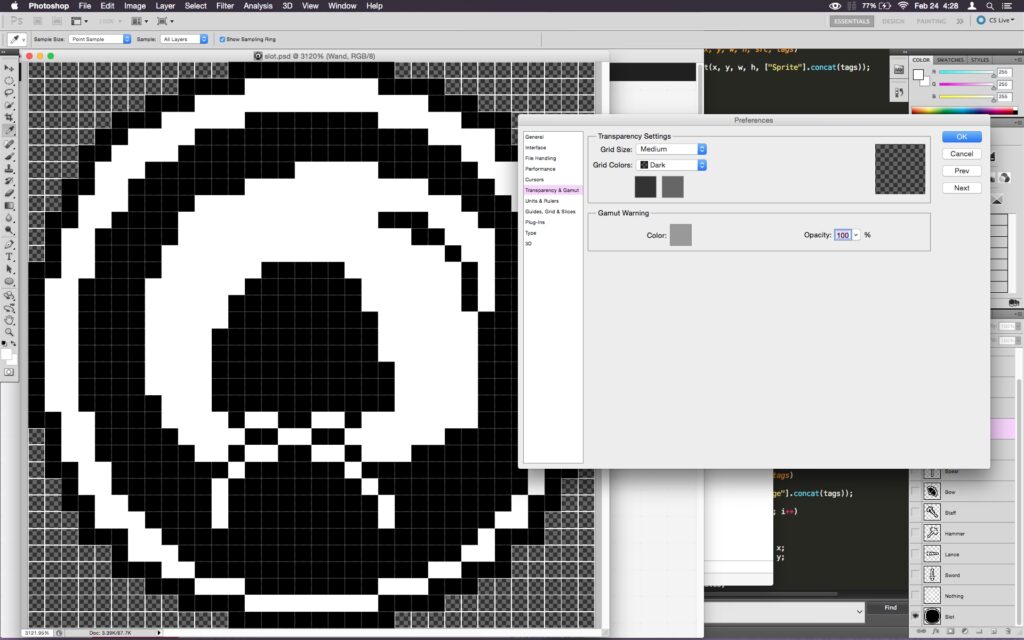Switch to the Swatches tab
Viewport: 1024px width, 640px height.
[x=950, y=60]
